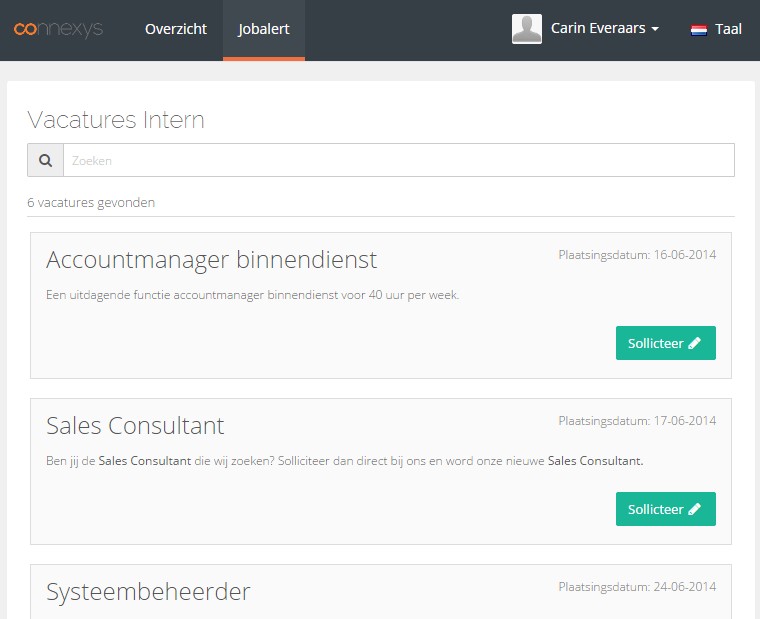This screenshot has width=760, height=619.
Task: Click the Sales Consultant description text
Action: 345,461
